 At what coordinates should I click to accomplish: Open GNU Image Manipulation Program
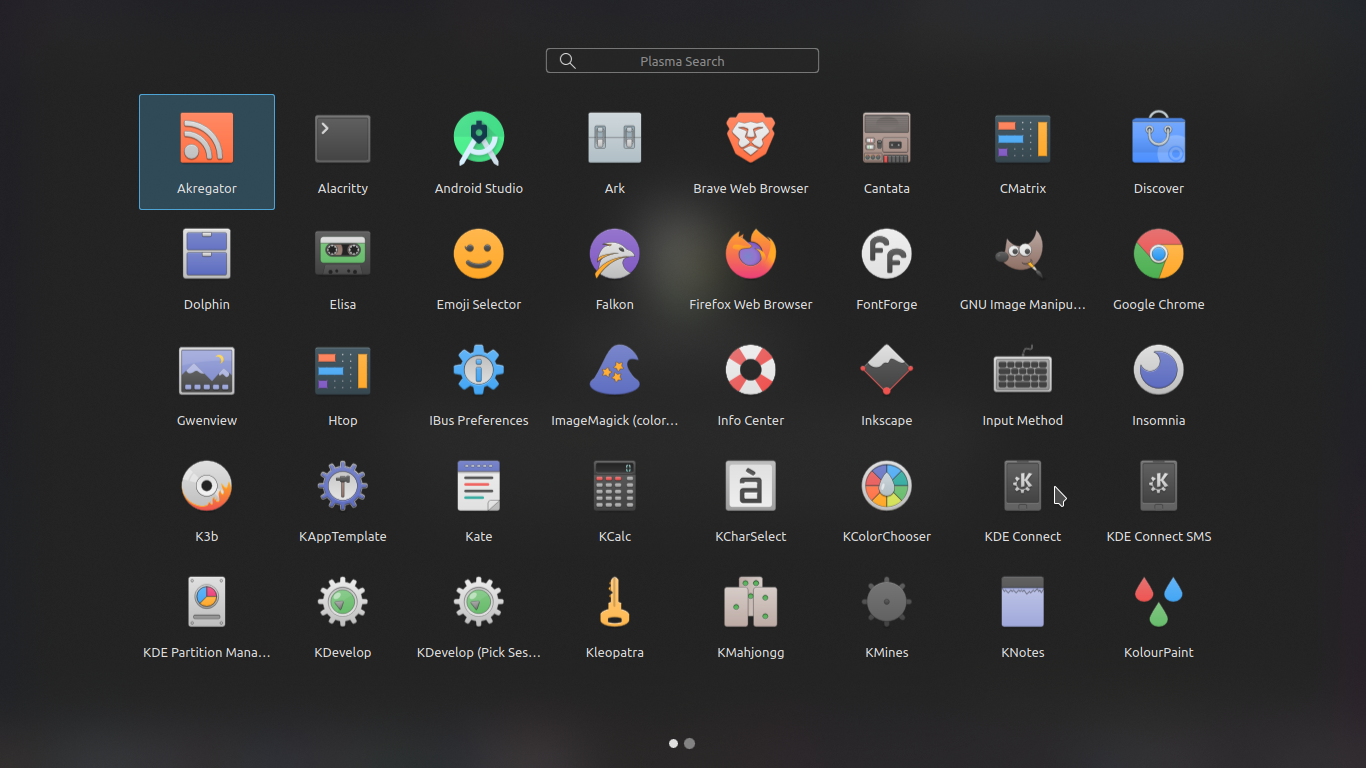tap(1023, 268)
